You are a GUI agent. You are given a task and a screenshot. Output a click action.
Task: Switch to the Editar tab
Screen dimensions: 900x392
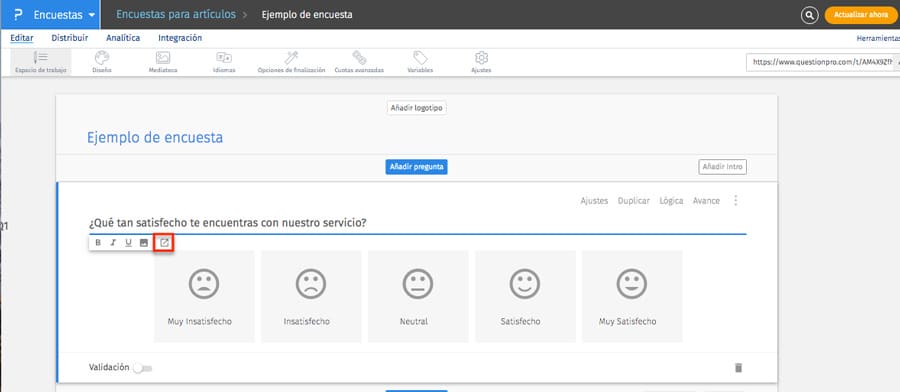pos(22,38)
